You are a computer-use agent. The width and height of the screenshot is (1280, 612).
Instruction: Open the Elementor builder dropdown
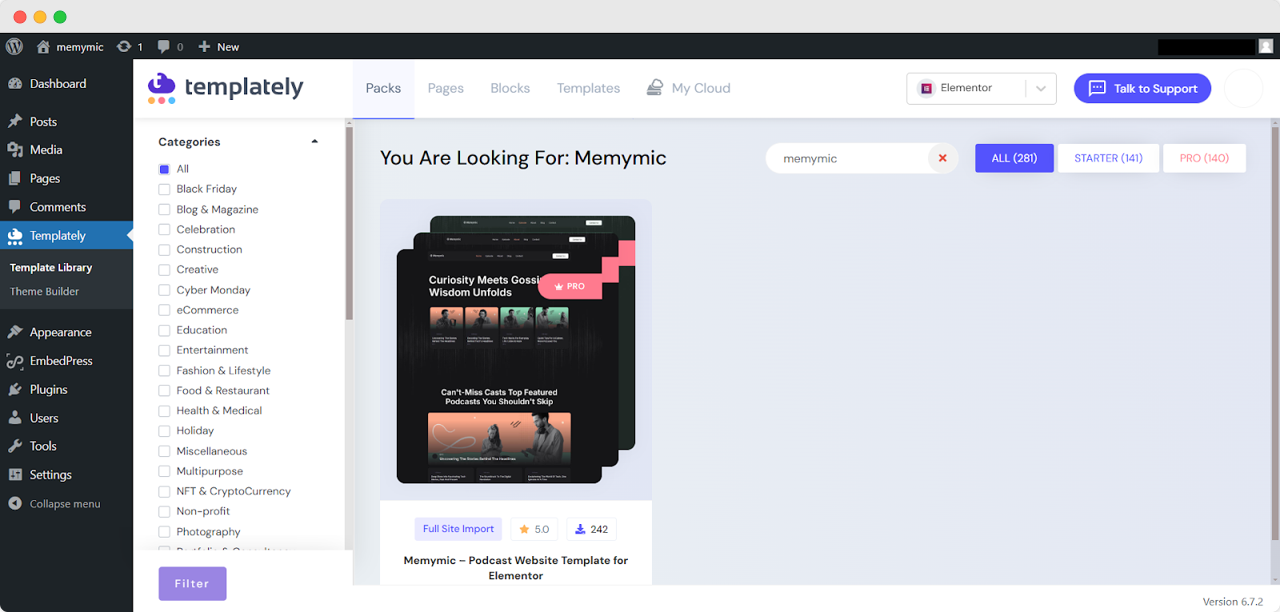pyautogui.click(x=982, y=88)
